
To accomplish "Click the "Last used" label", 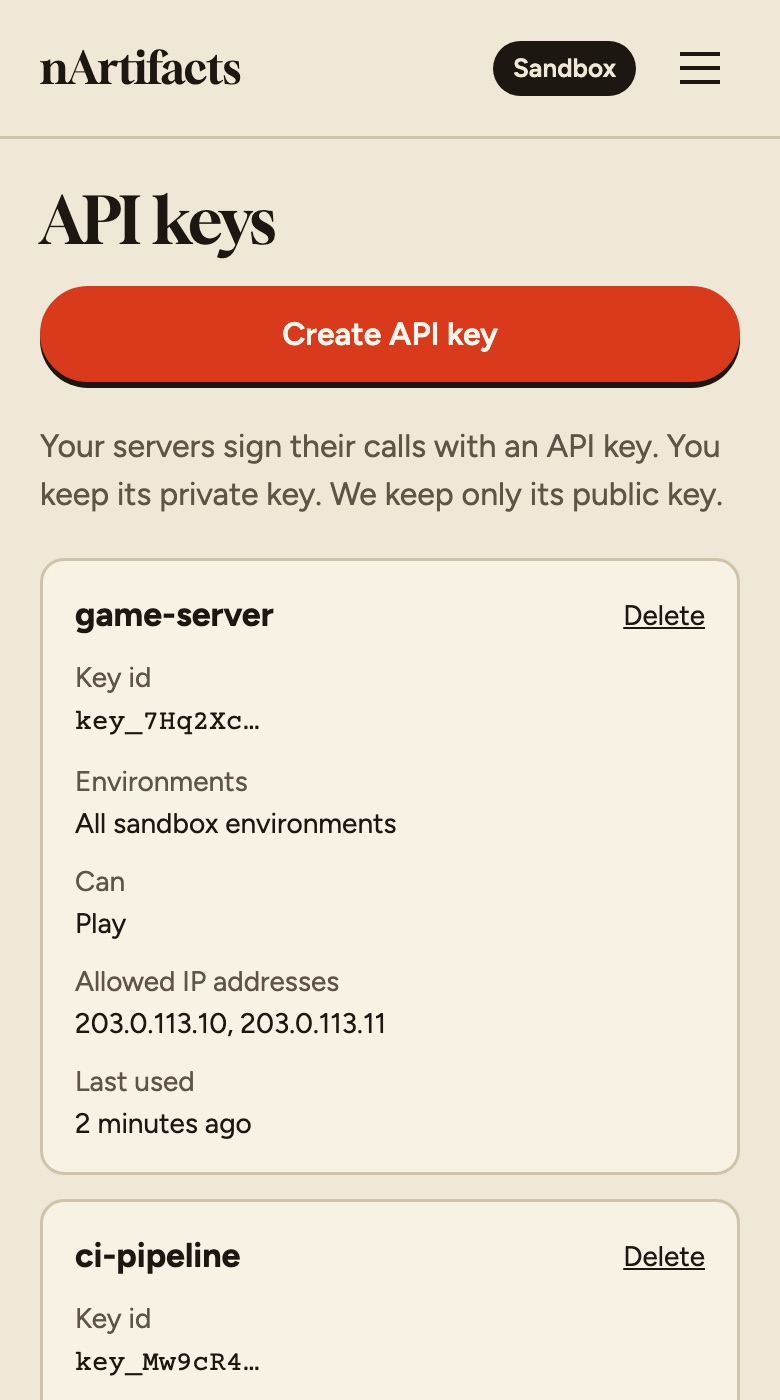I will point(135,1082).
